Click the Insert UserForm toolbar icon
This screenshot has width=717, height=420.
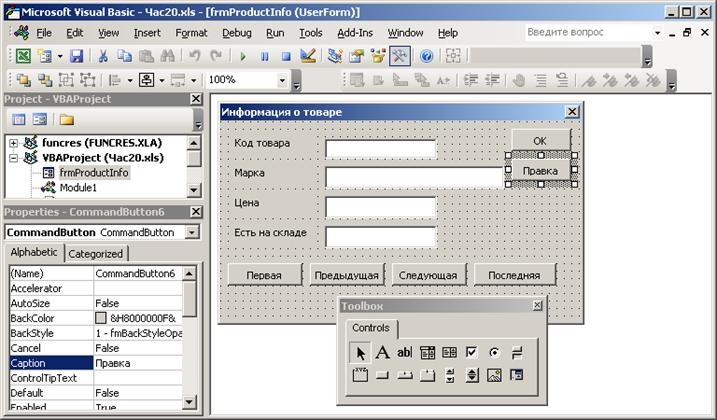(x=45, y=56)
